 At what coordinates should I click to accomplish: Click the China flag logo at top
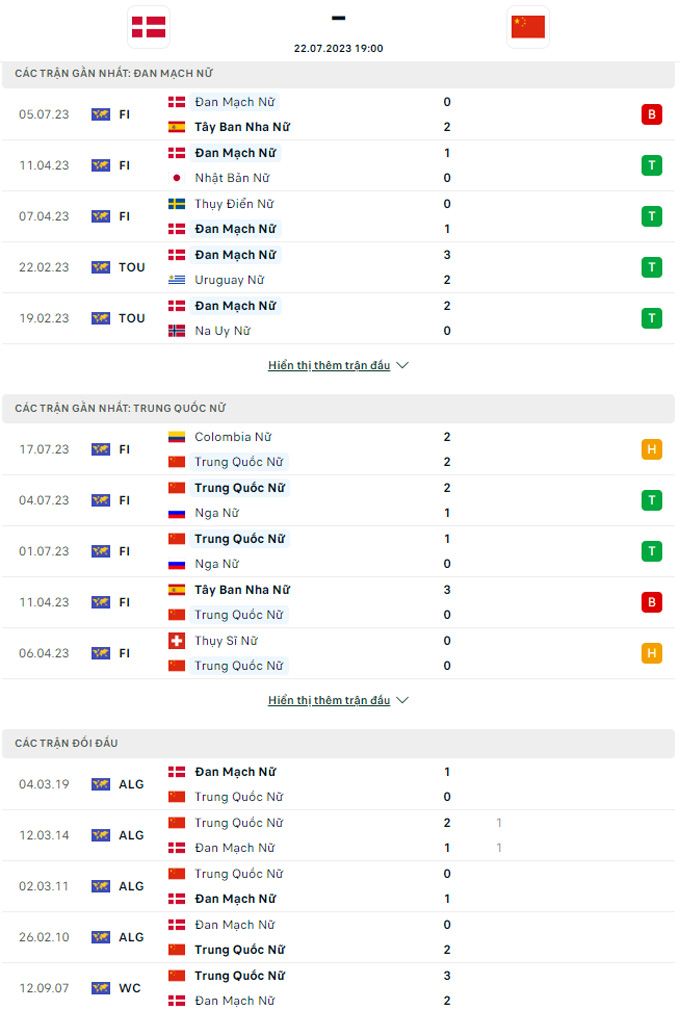pyautogui.click(x=528, y=27)
